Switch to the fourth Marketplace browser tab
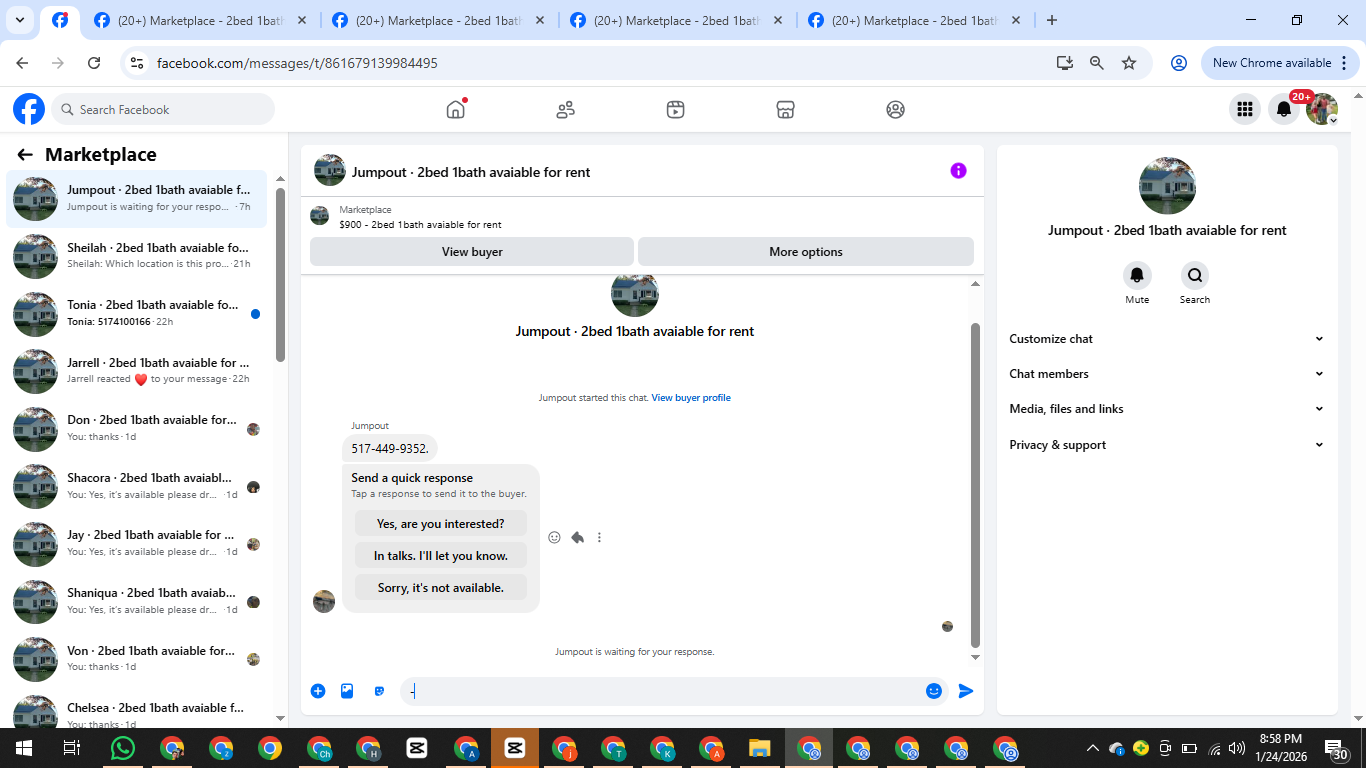 916,20
